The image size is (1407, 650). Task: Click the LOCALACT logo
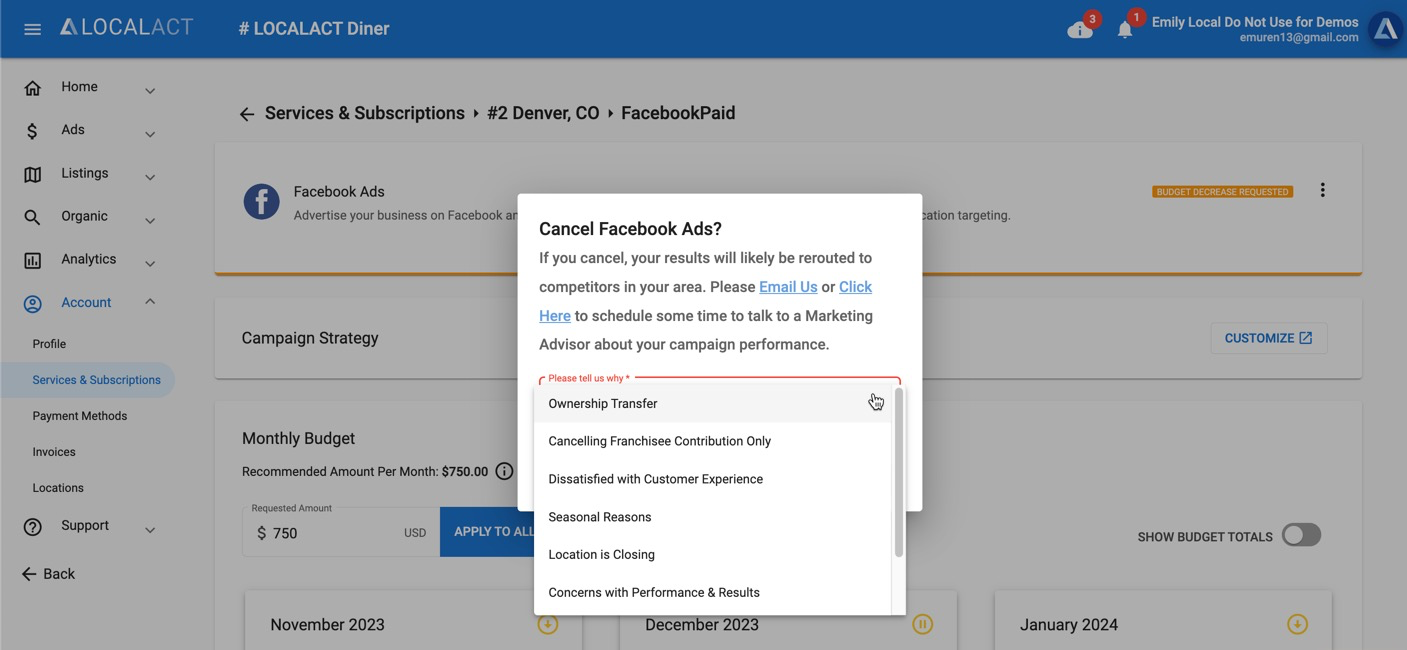tap(126, 28)
